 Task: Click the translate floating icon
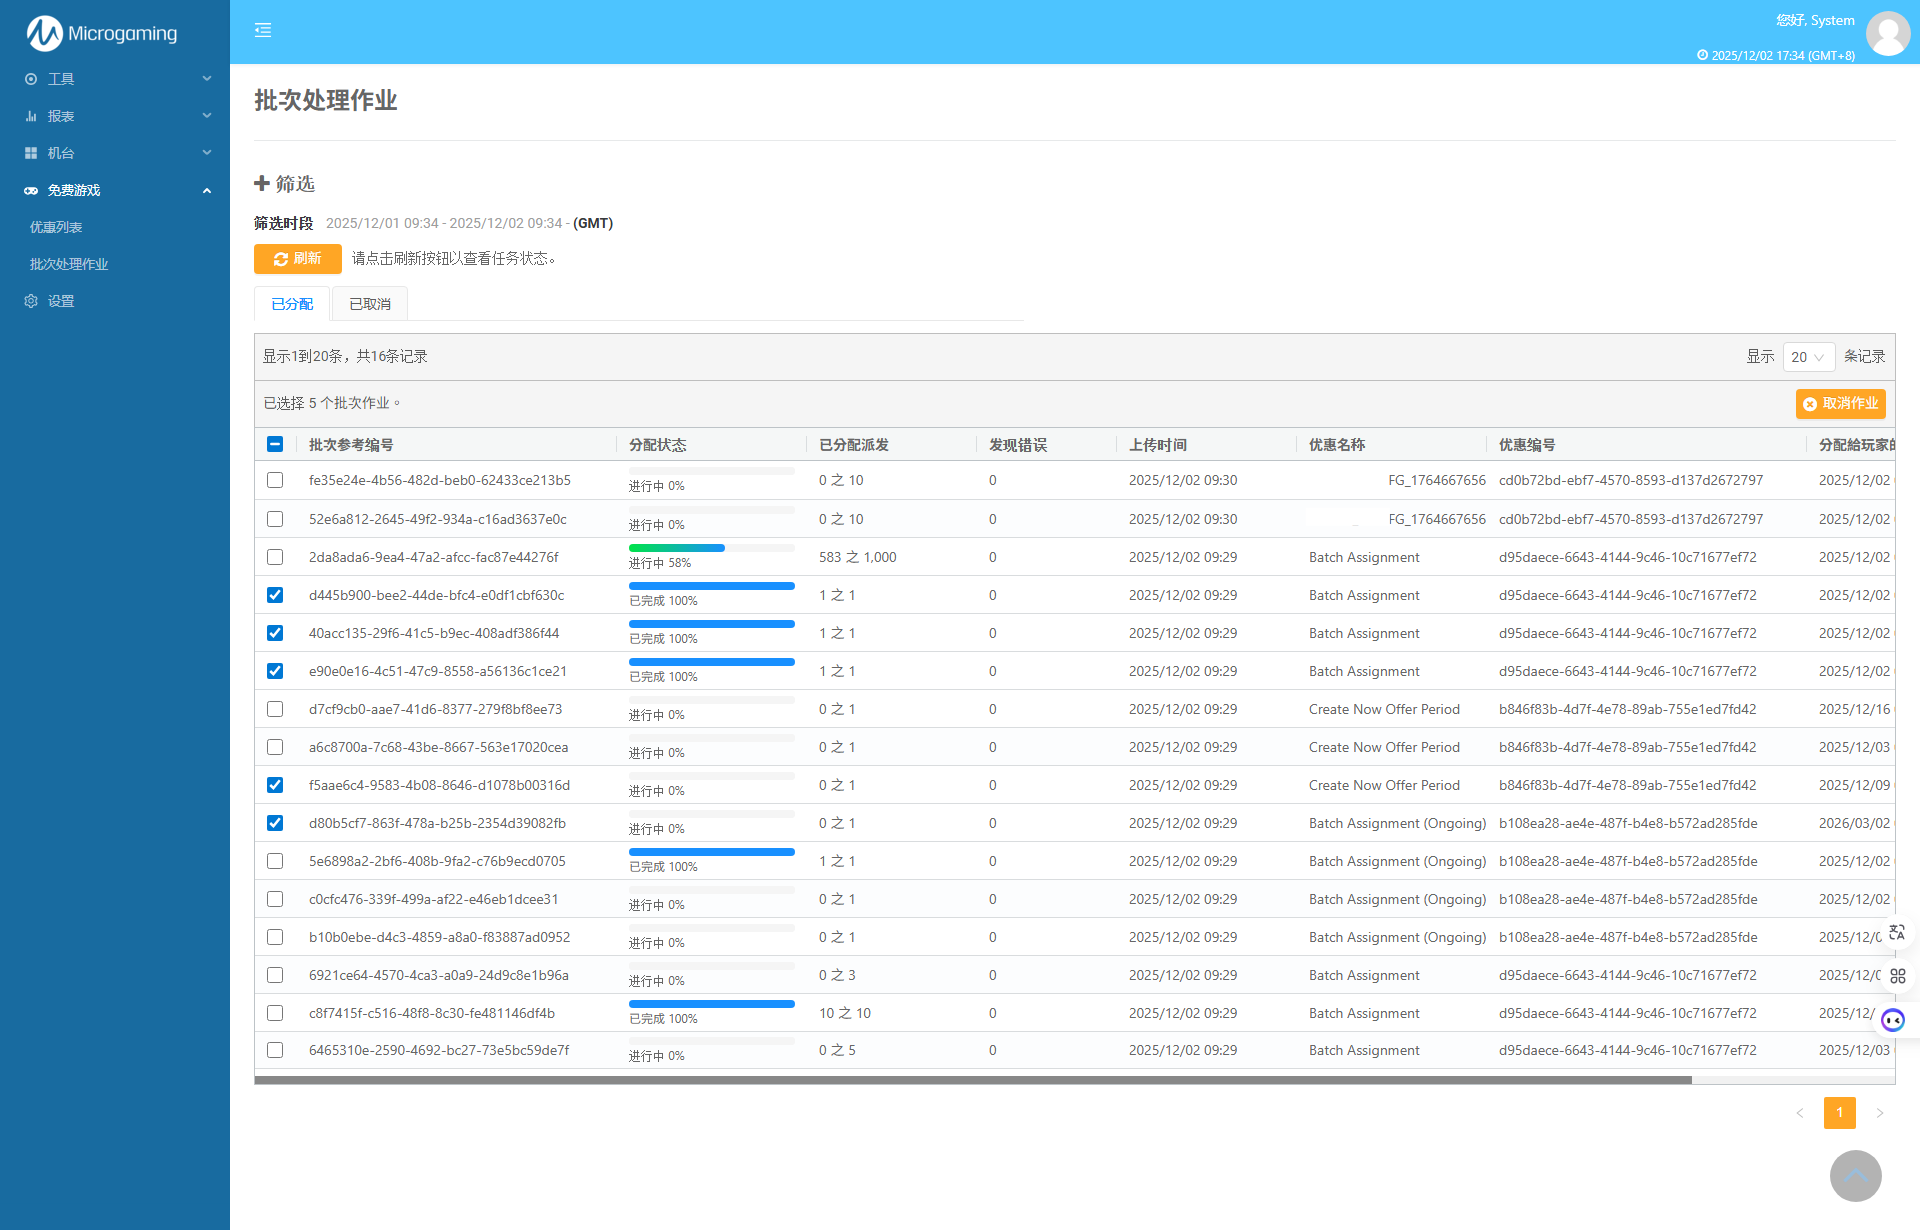click(1897, 932)
